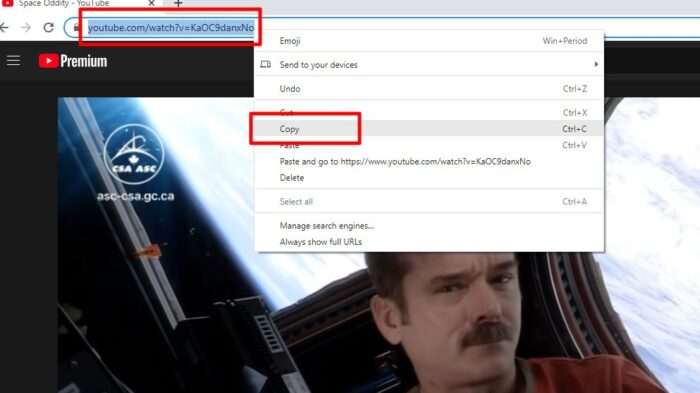Open the YouTube hamburger menu
The width and height of the screenshot is (700, 393).
(13, 61)
